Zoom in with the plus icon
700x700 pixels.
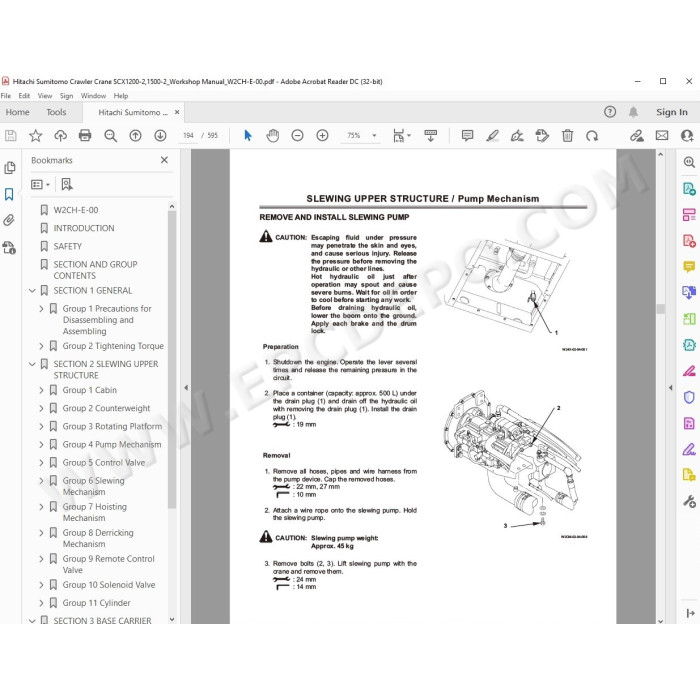pyautogui.click(x=322, y=135)
